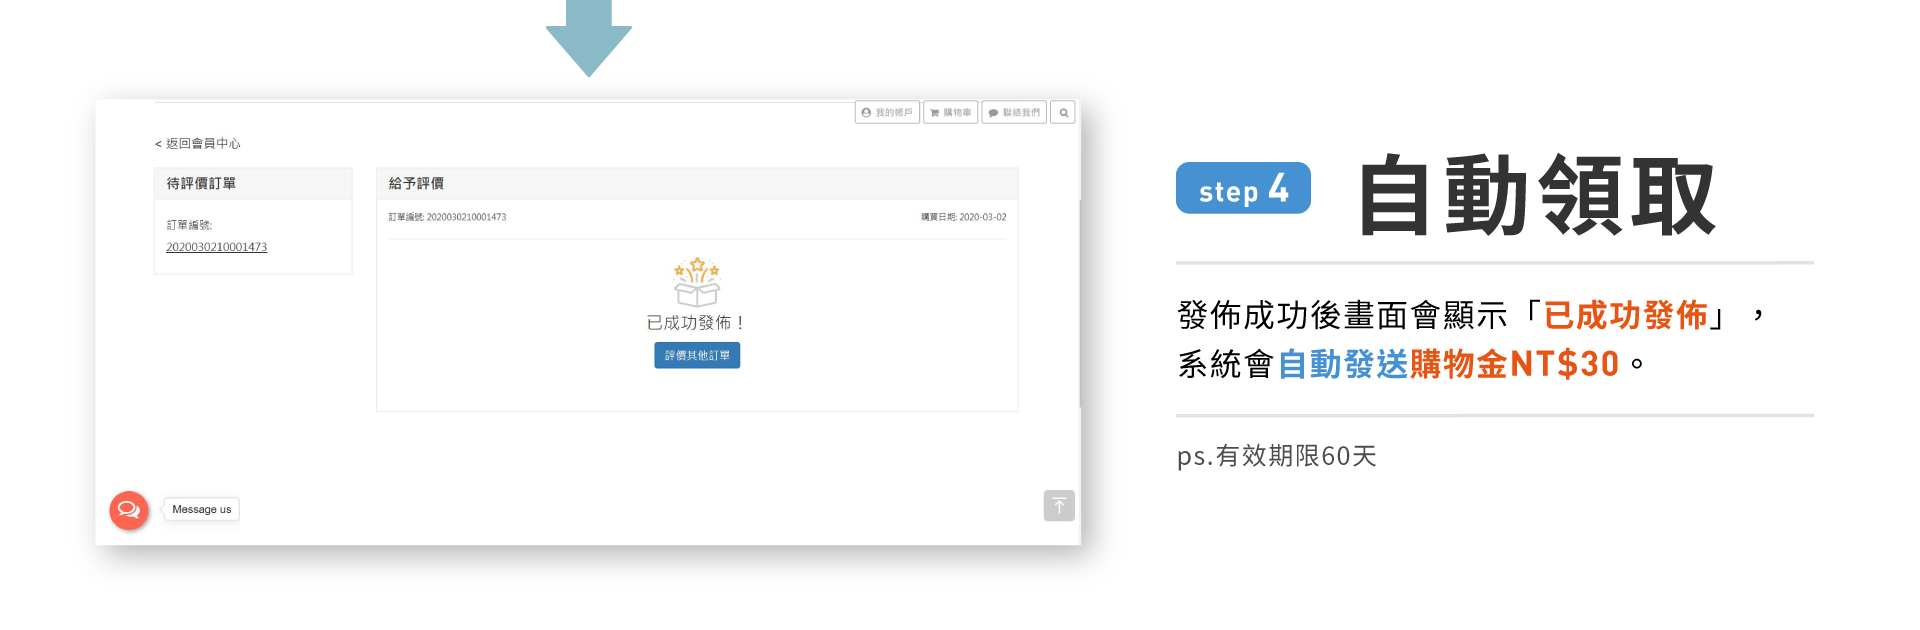Click the 購買日期 2020-03-02 text

pyautogui.click(x=963, y=217)
